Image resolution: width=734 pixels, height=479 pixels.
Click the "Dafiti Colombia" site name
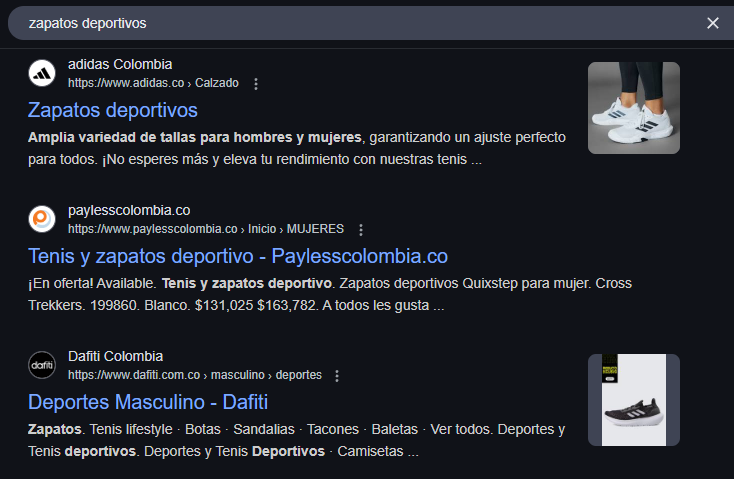coord(115,357)
